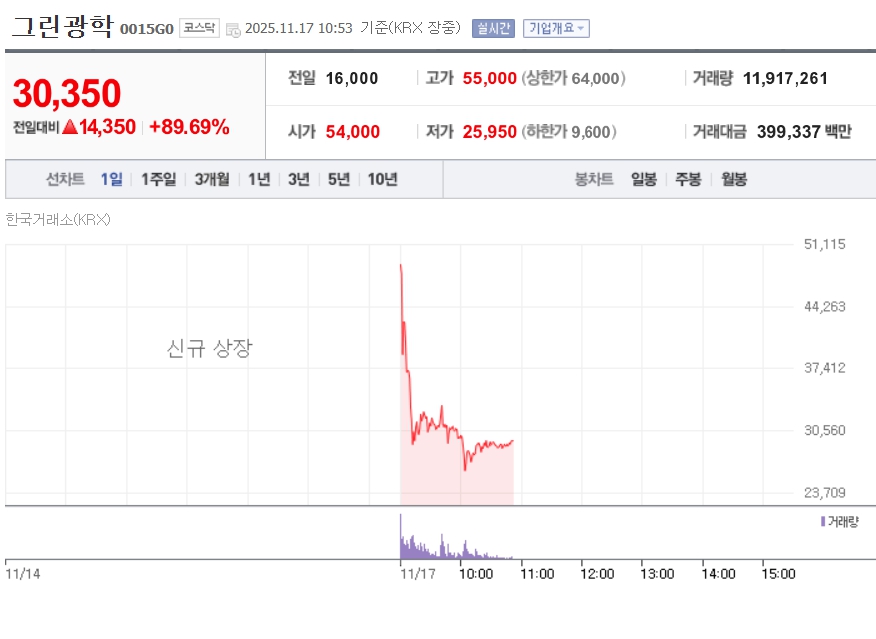
Task: Click the red up-arrow price change icon
Action: coord(69,127)
